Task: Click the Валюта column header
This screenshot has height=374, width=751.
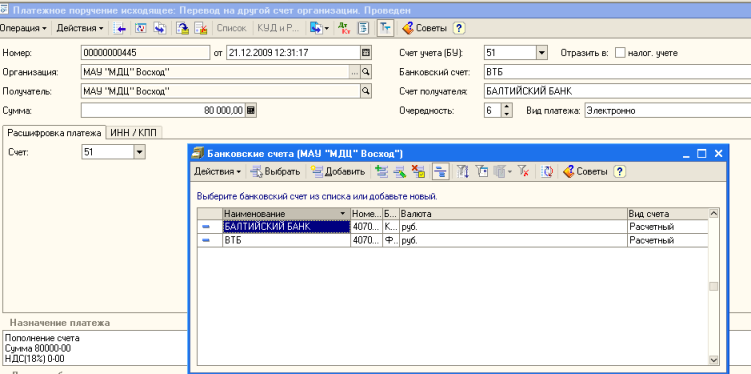Action: 513,214
